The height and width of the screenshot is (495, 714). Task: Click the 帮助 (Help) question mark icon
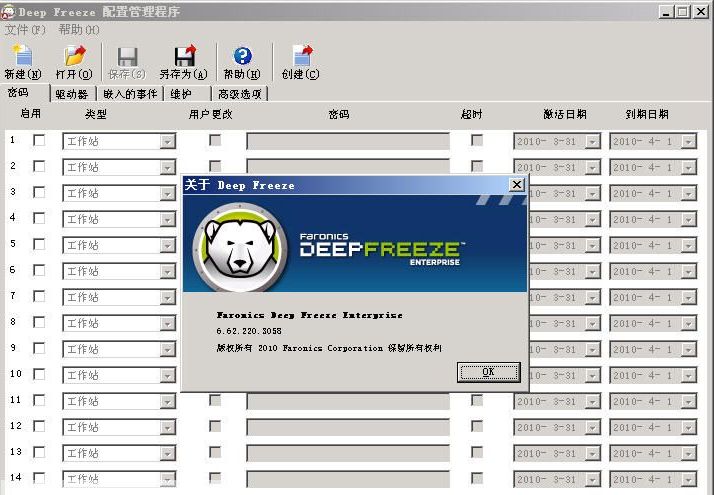242,56
